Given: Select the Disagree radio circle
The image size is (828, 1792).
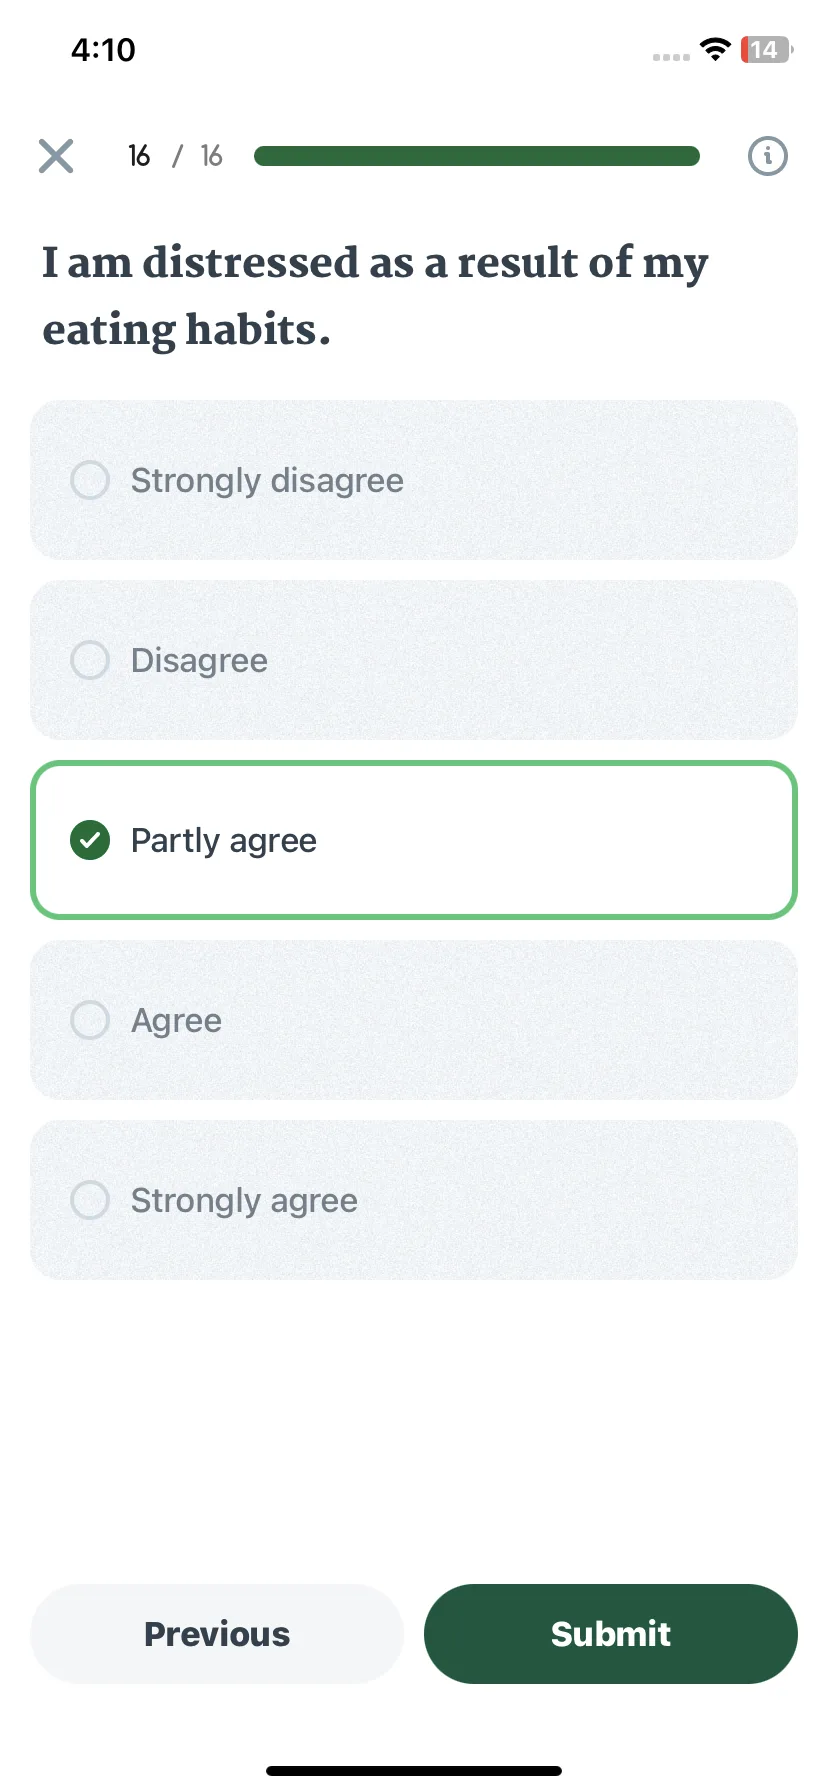Looking at the screenshot, I should [90, 660].
